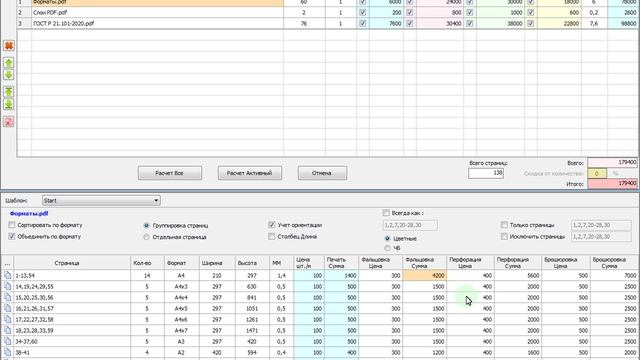Toggle print checkbox in Слои PDF.pdf row
Image resolution: width=640 pixels, height=360 pixels.
pyautogui.click(x=362, y=13)
